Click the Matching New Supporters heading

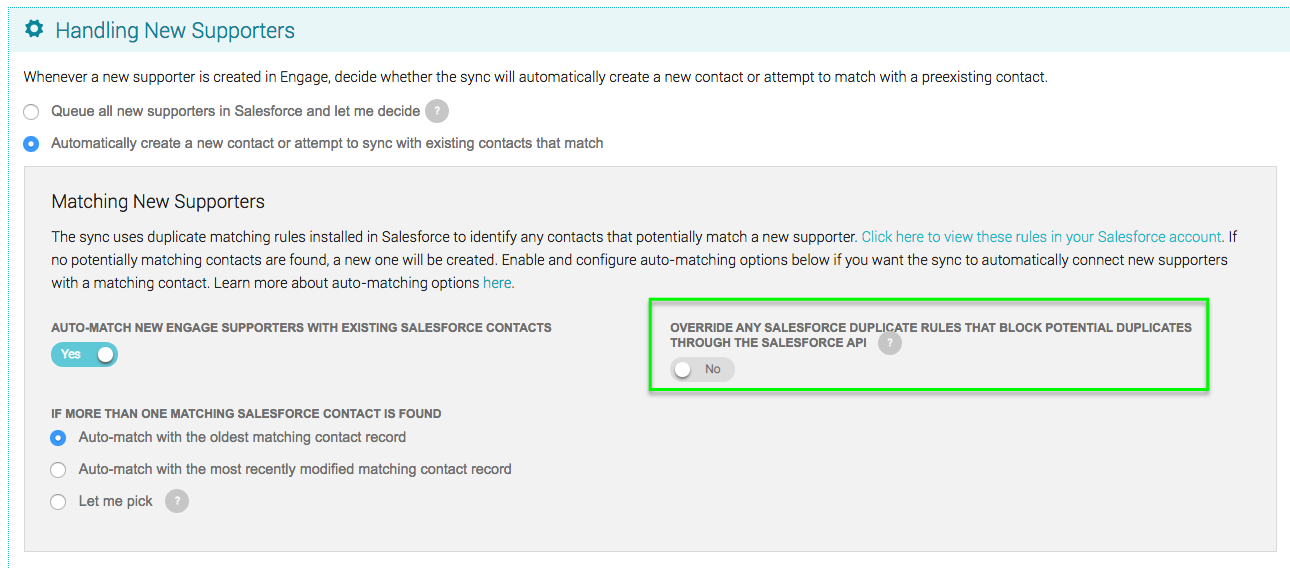click(x=158, y=201)
